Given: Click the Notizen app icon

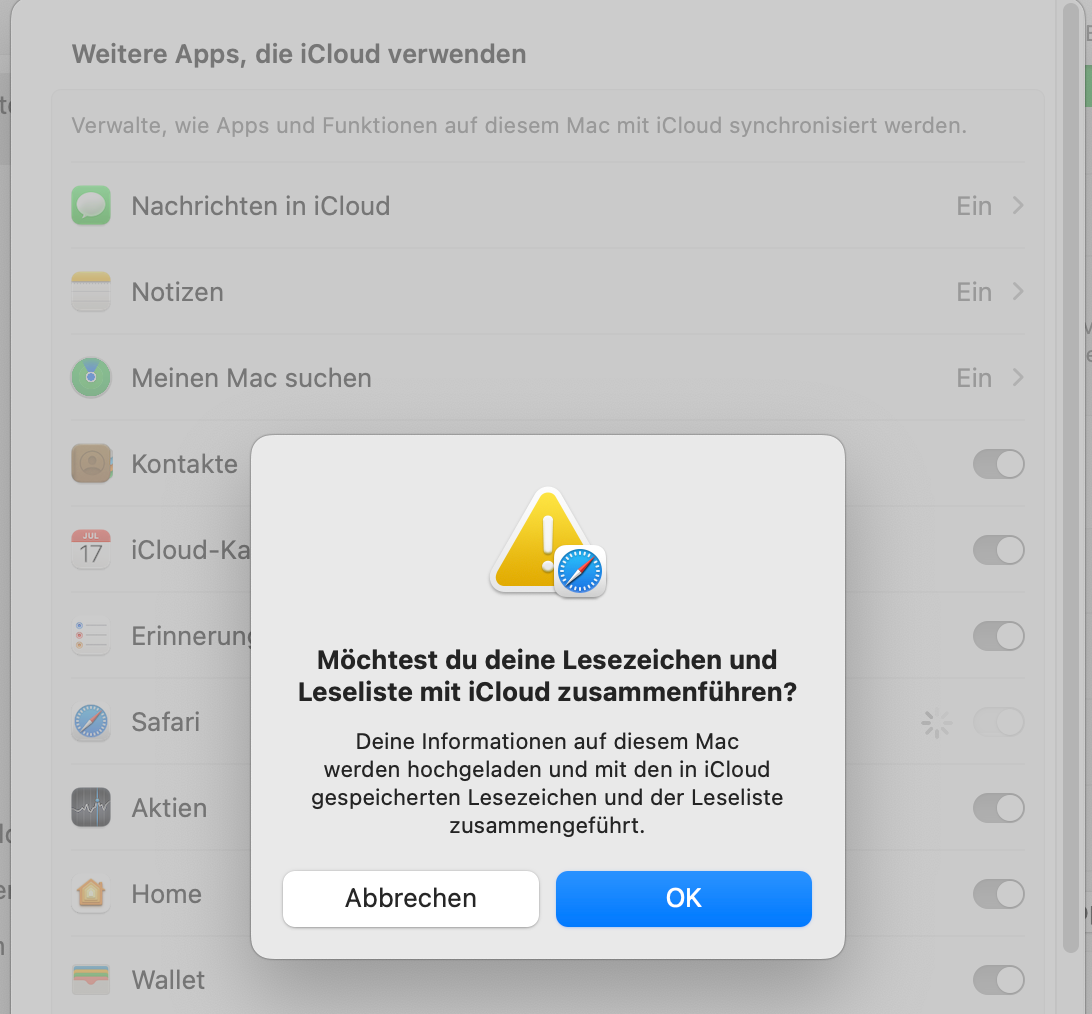Looking at the screenshot, I should tap(91, 292).
